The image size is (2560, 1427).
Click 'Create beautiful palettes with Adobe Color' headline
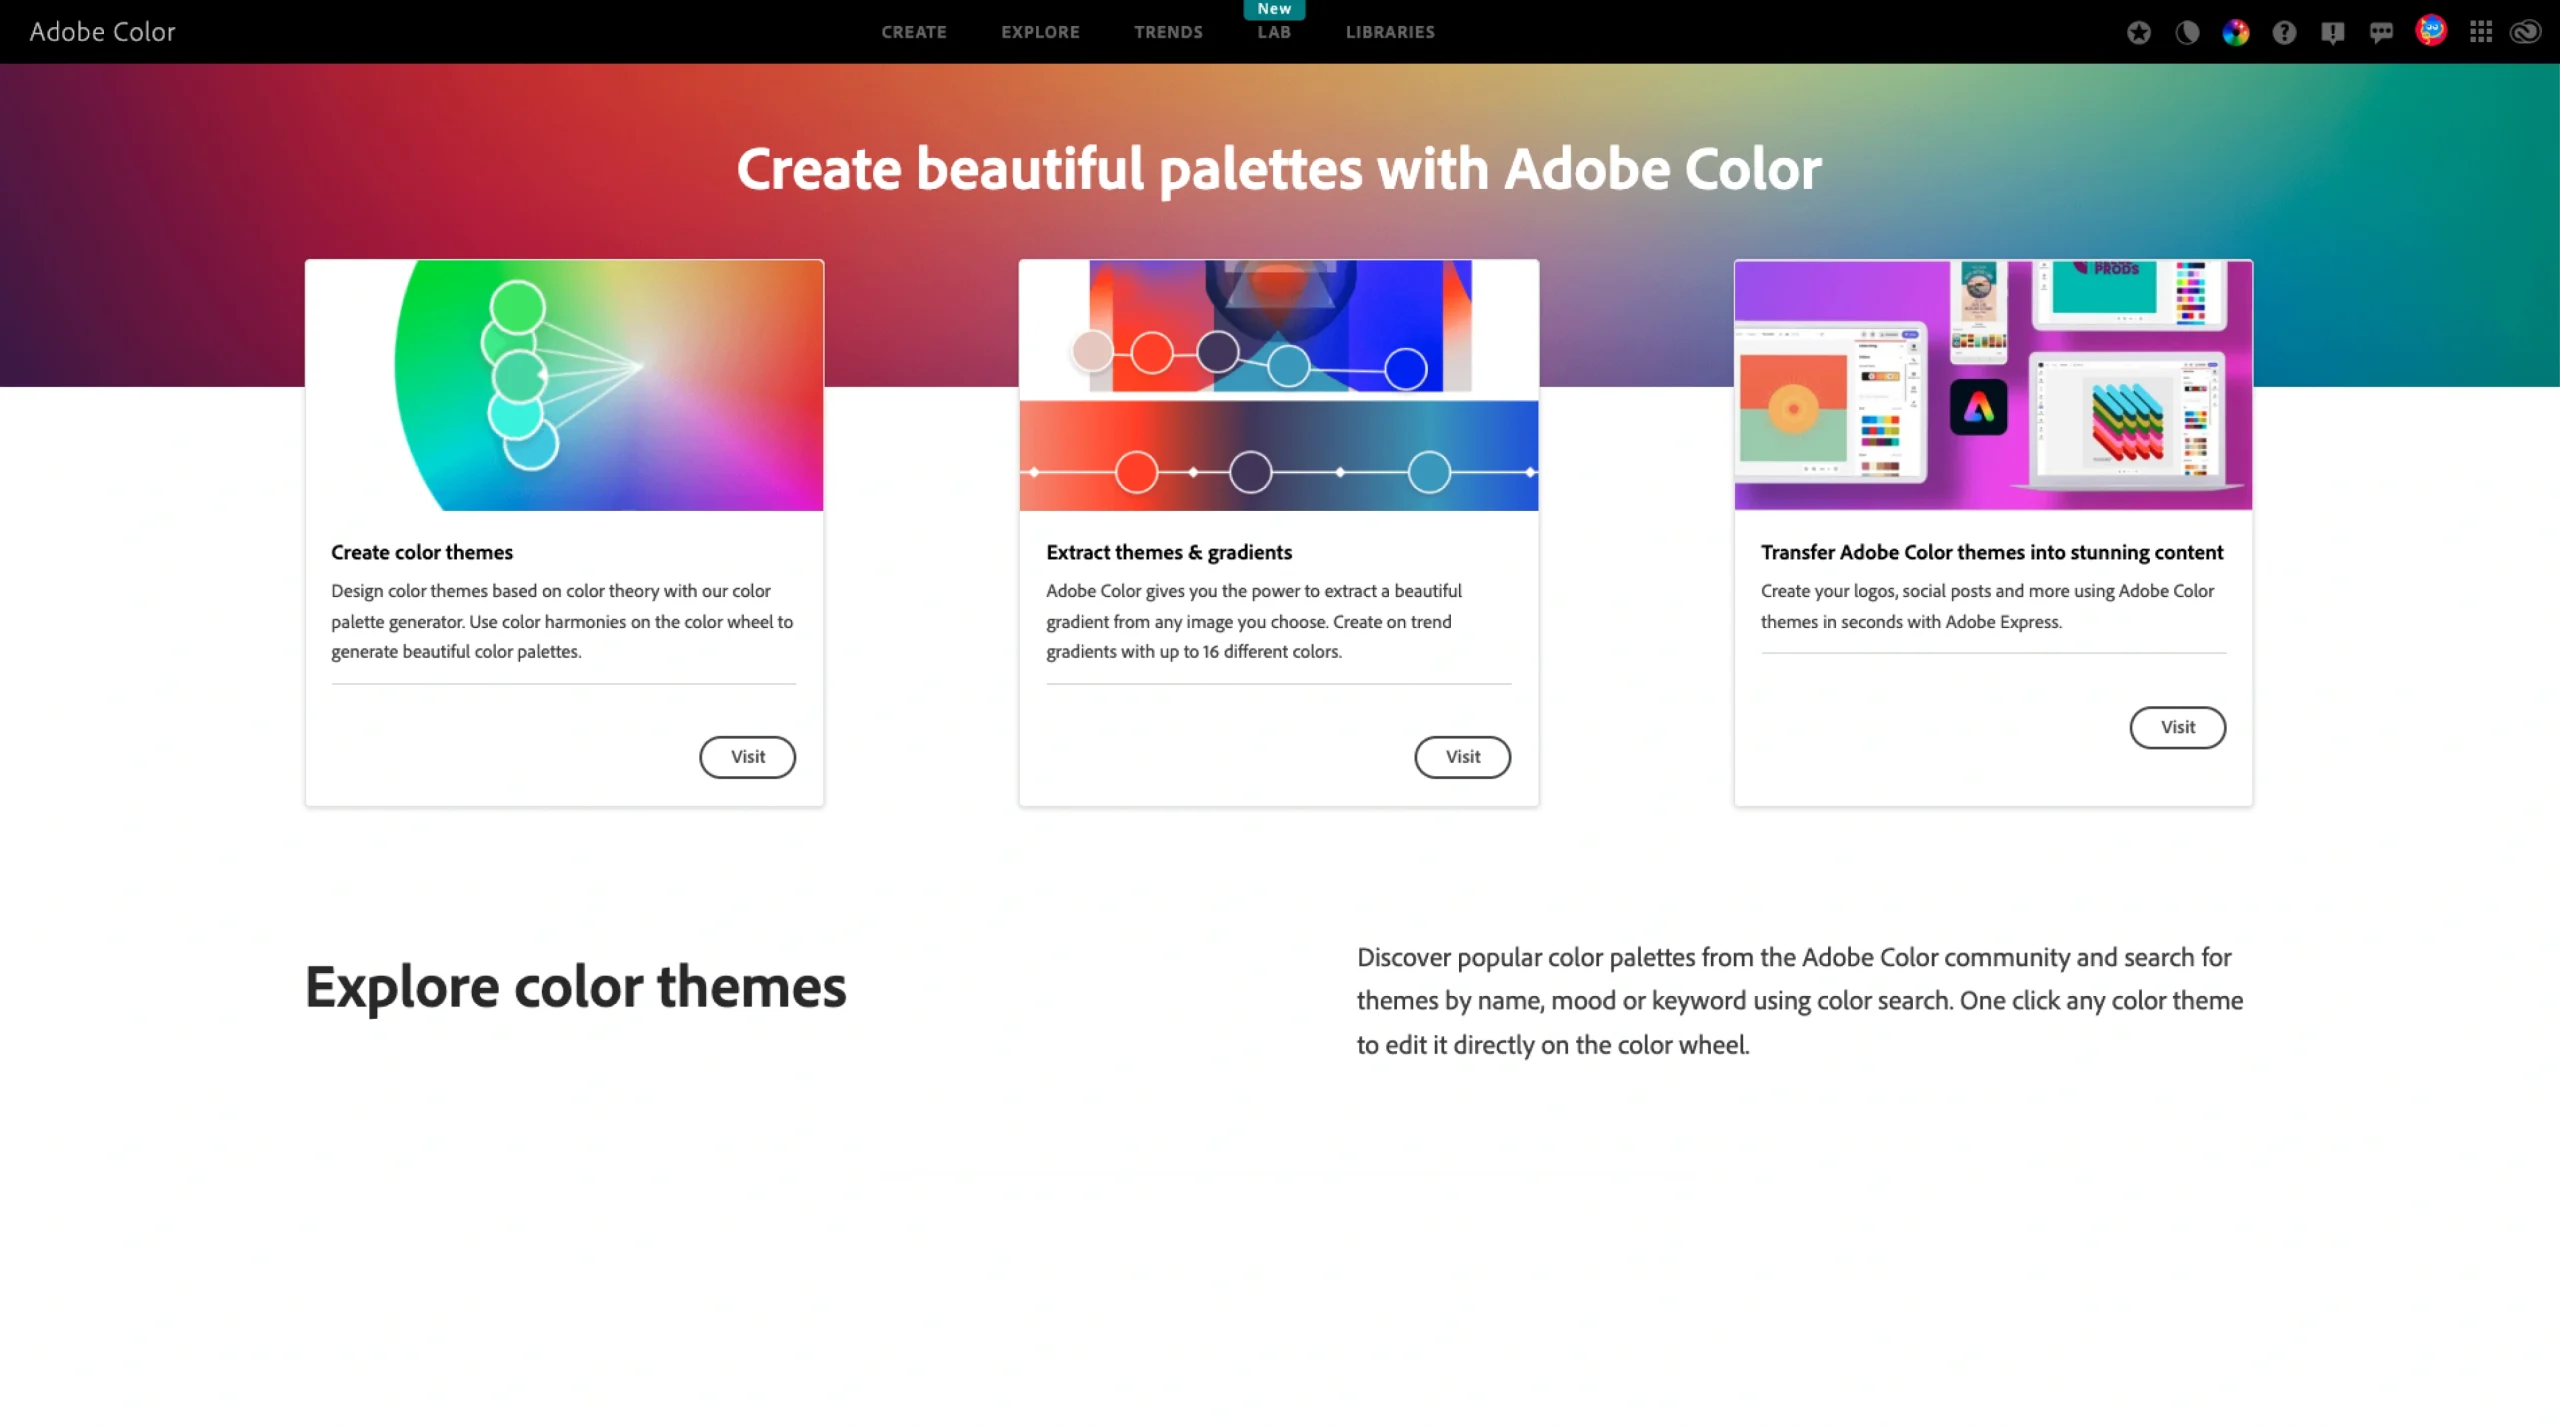point(1279,168)
